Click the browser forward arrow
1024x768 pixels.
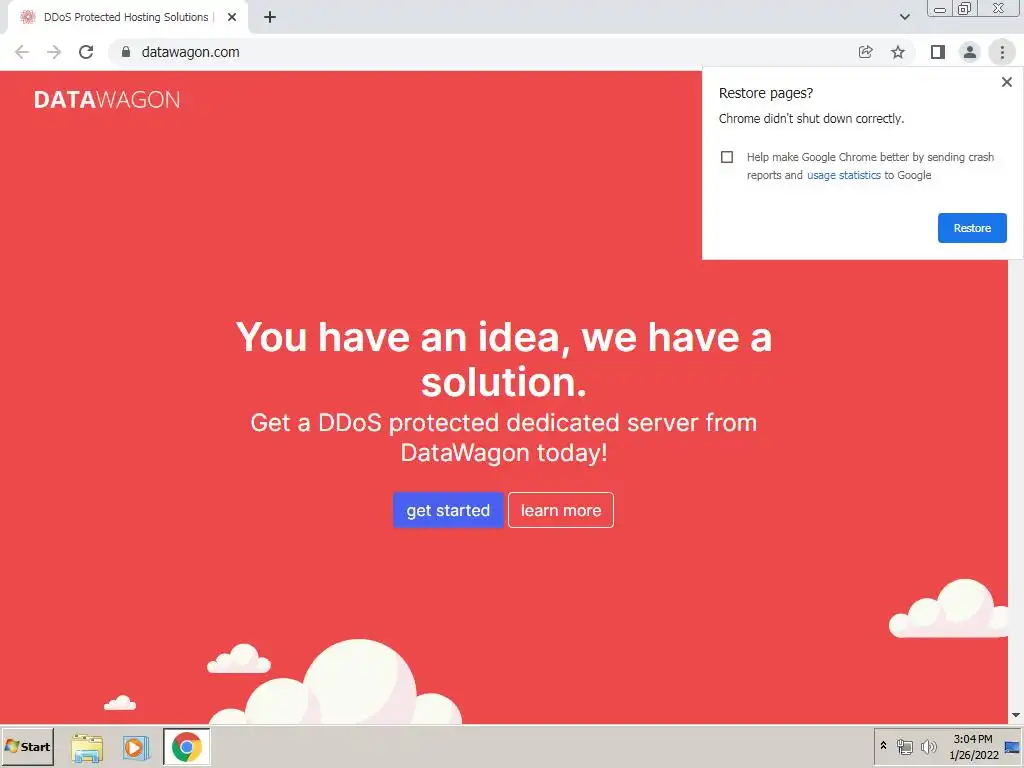[54, 52]
